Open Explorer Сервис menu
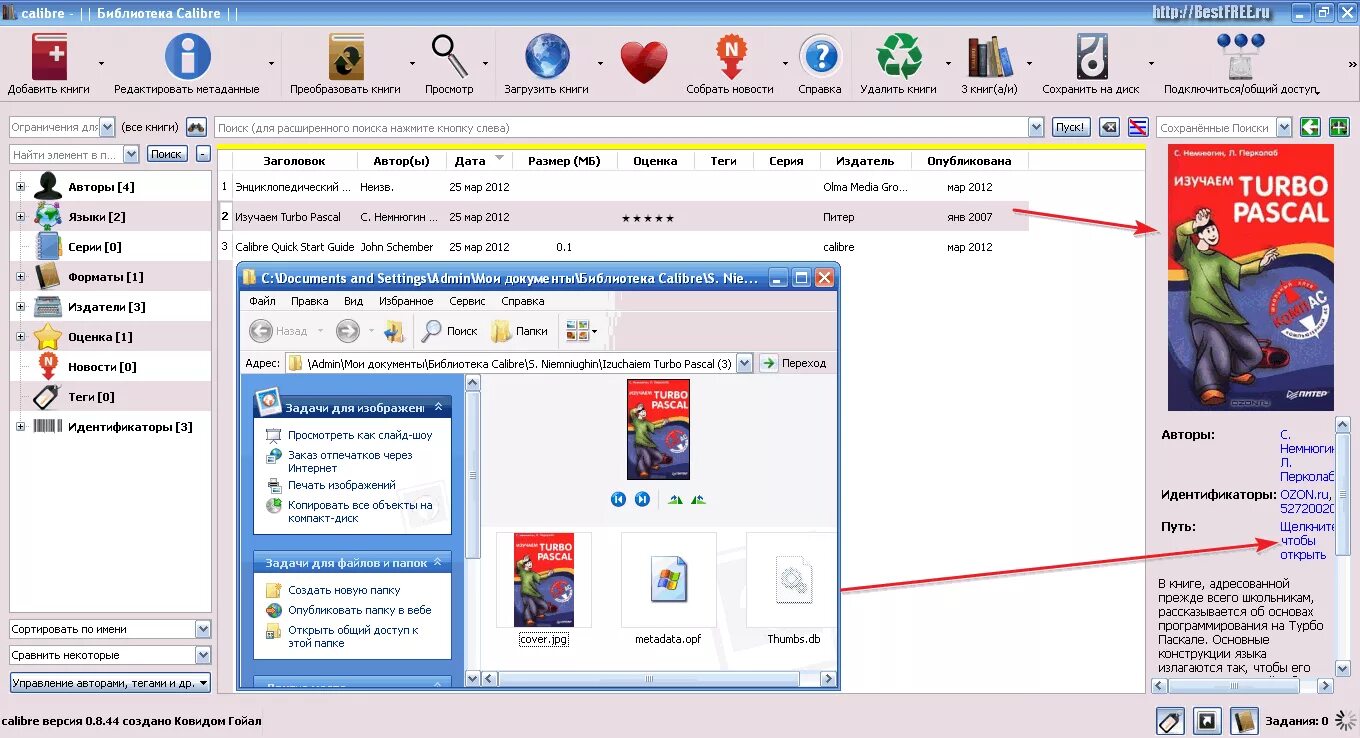This screenshot has height=738, width=1360. [x=467, y=301]
